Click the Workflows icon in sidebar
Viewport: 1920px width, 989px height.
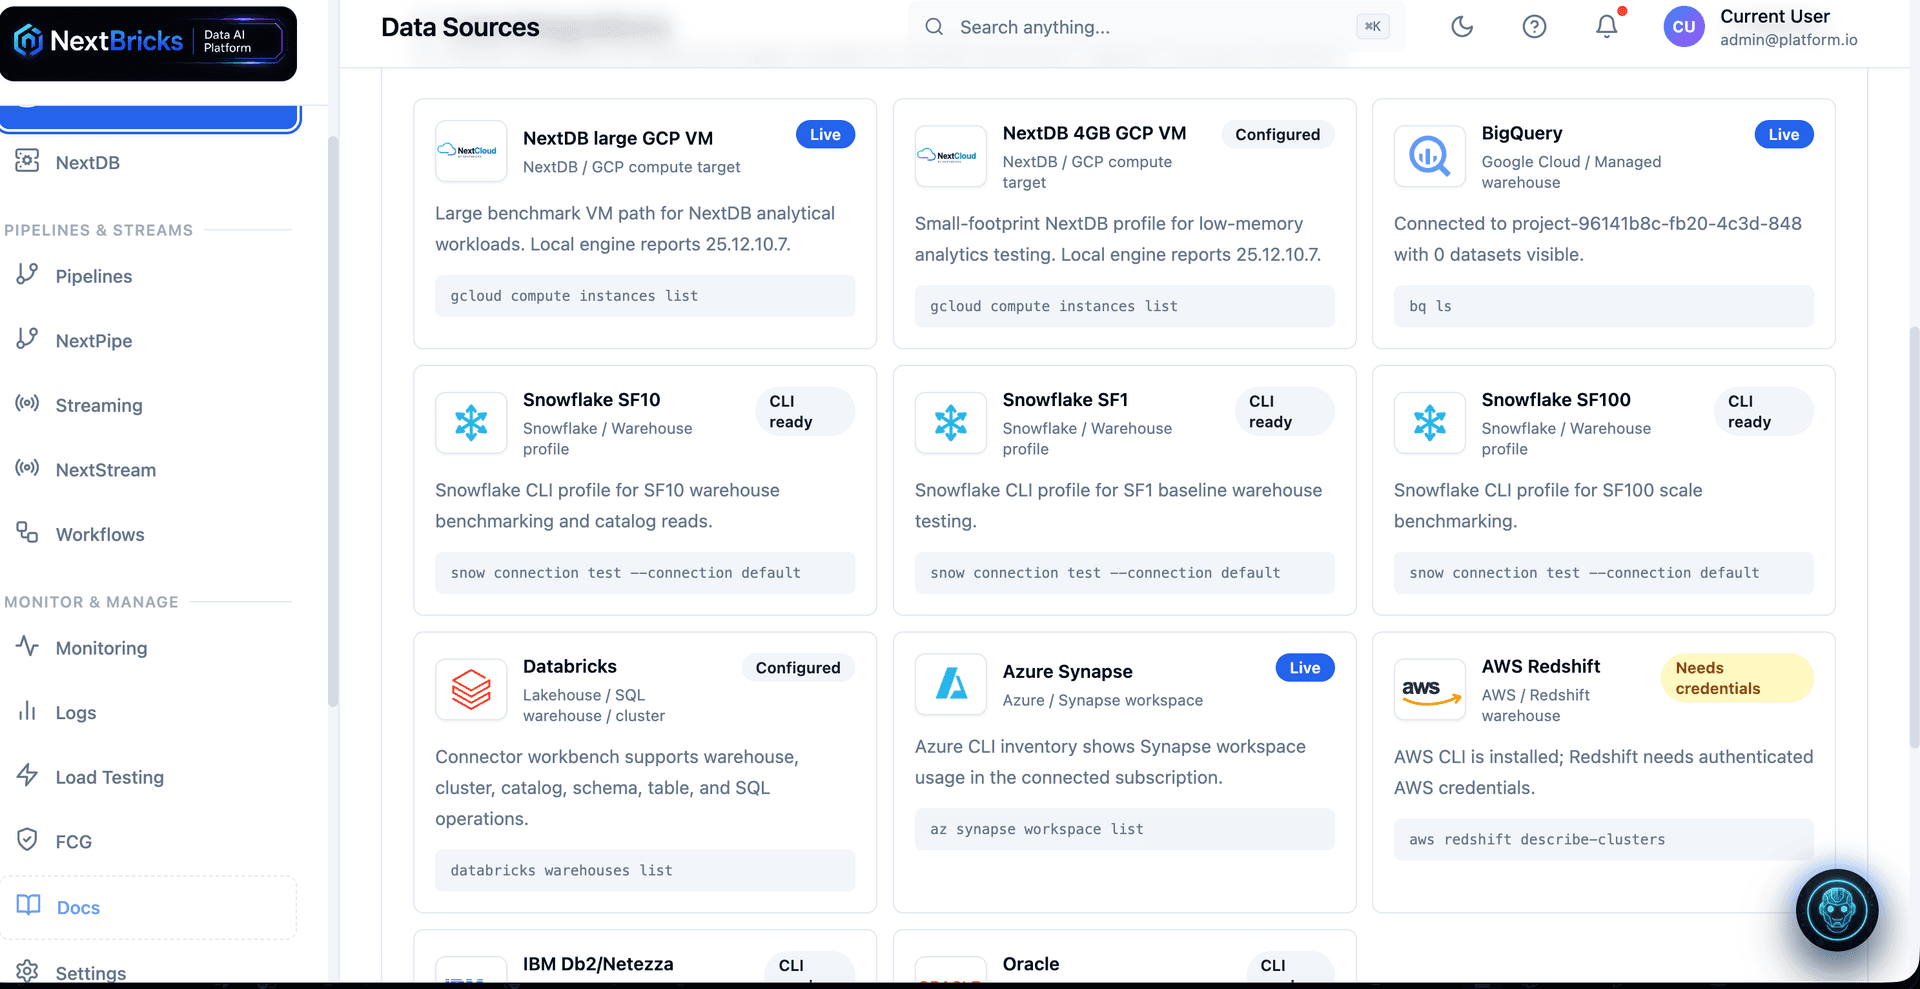[x=27, y=532]
